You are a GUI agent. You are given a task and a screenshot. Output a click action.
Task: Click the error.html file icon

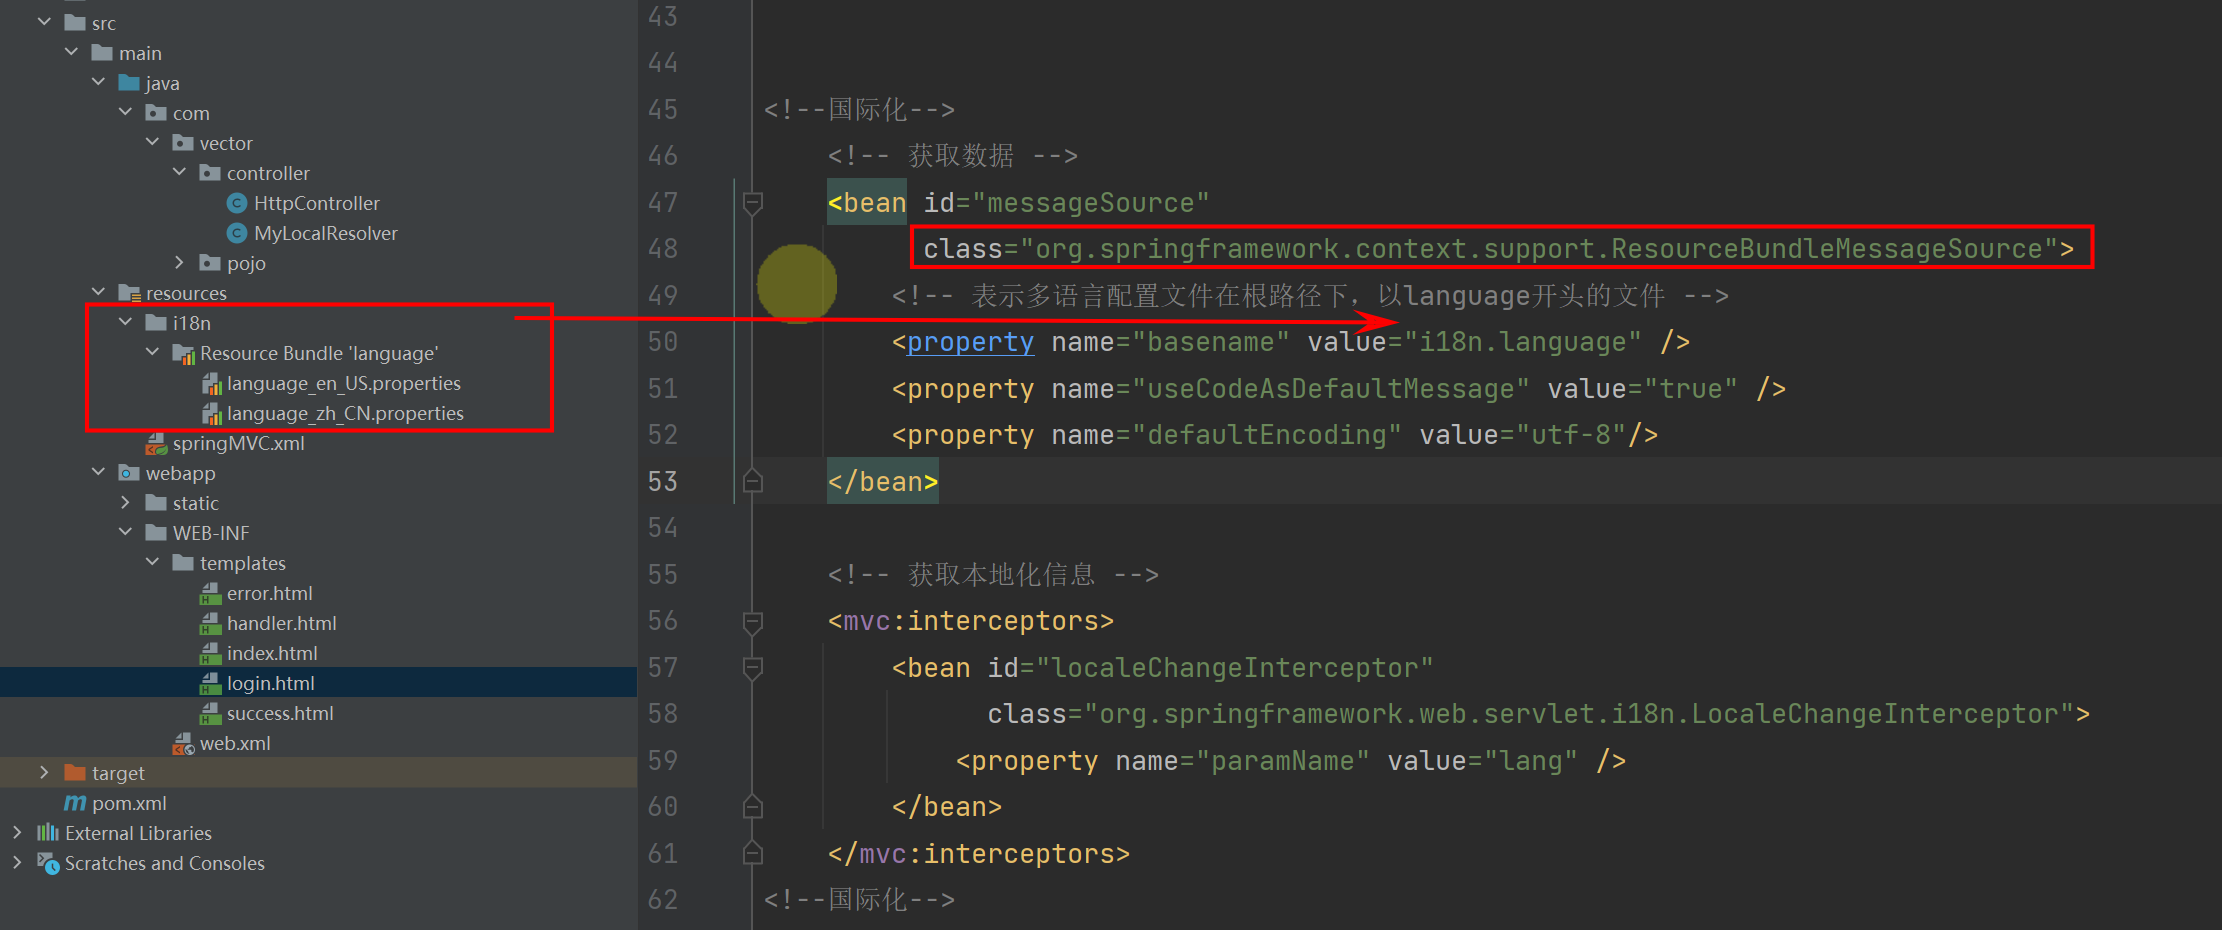(x=210, y=594)
